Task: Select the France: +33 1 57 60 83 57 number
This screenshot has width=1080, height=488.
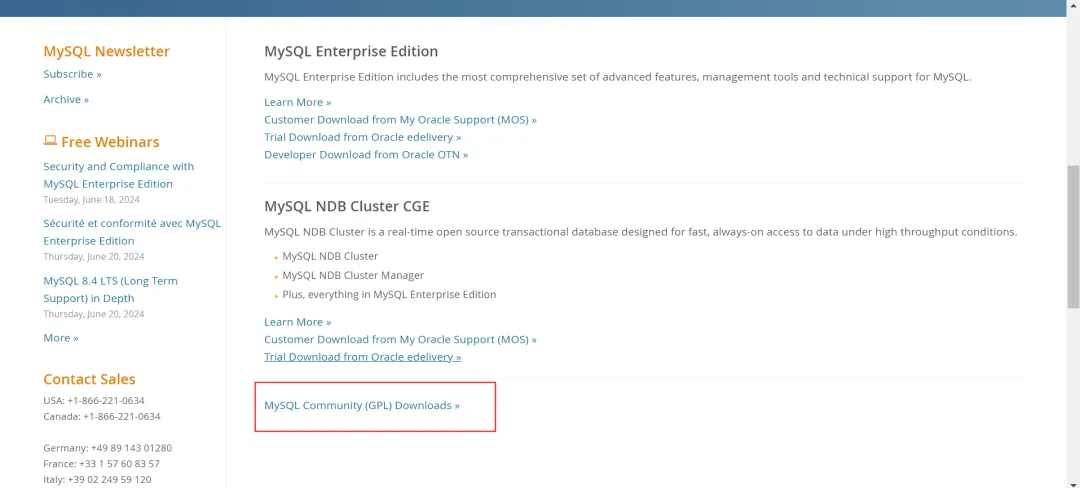Action: click(101, 463)
